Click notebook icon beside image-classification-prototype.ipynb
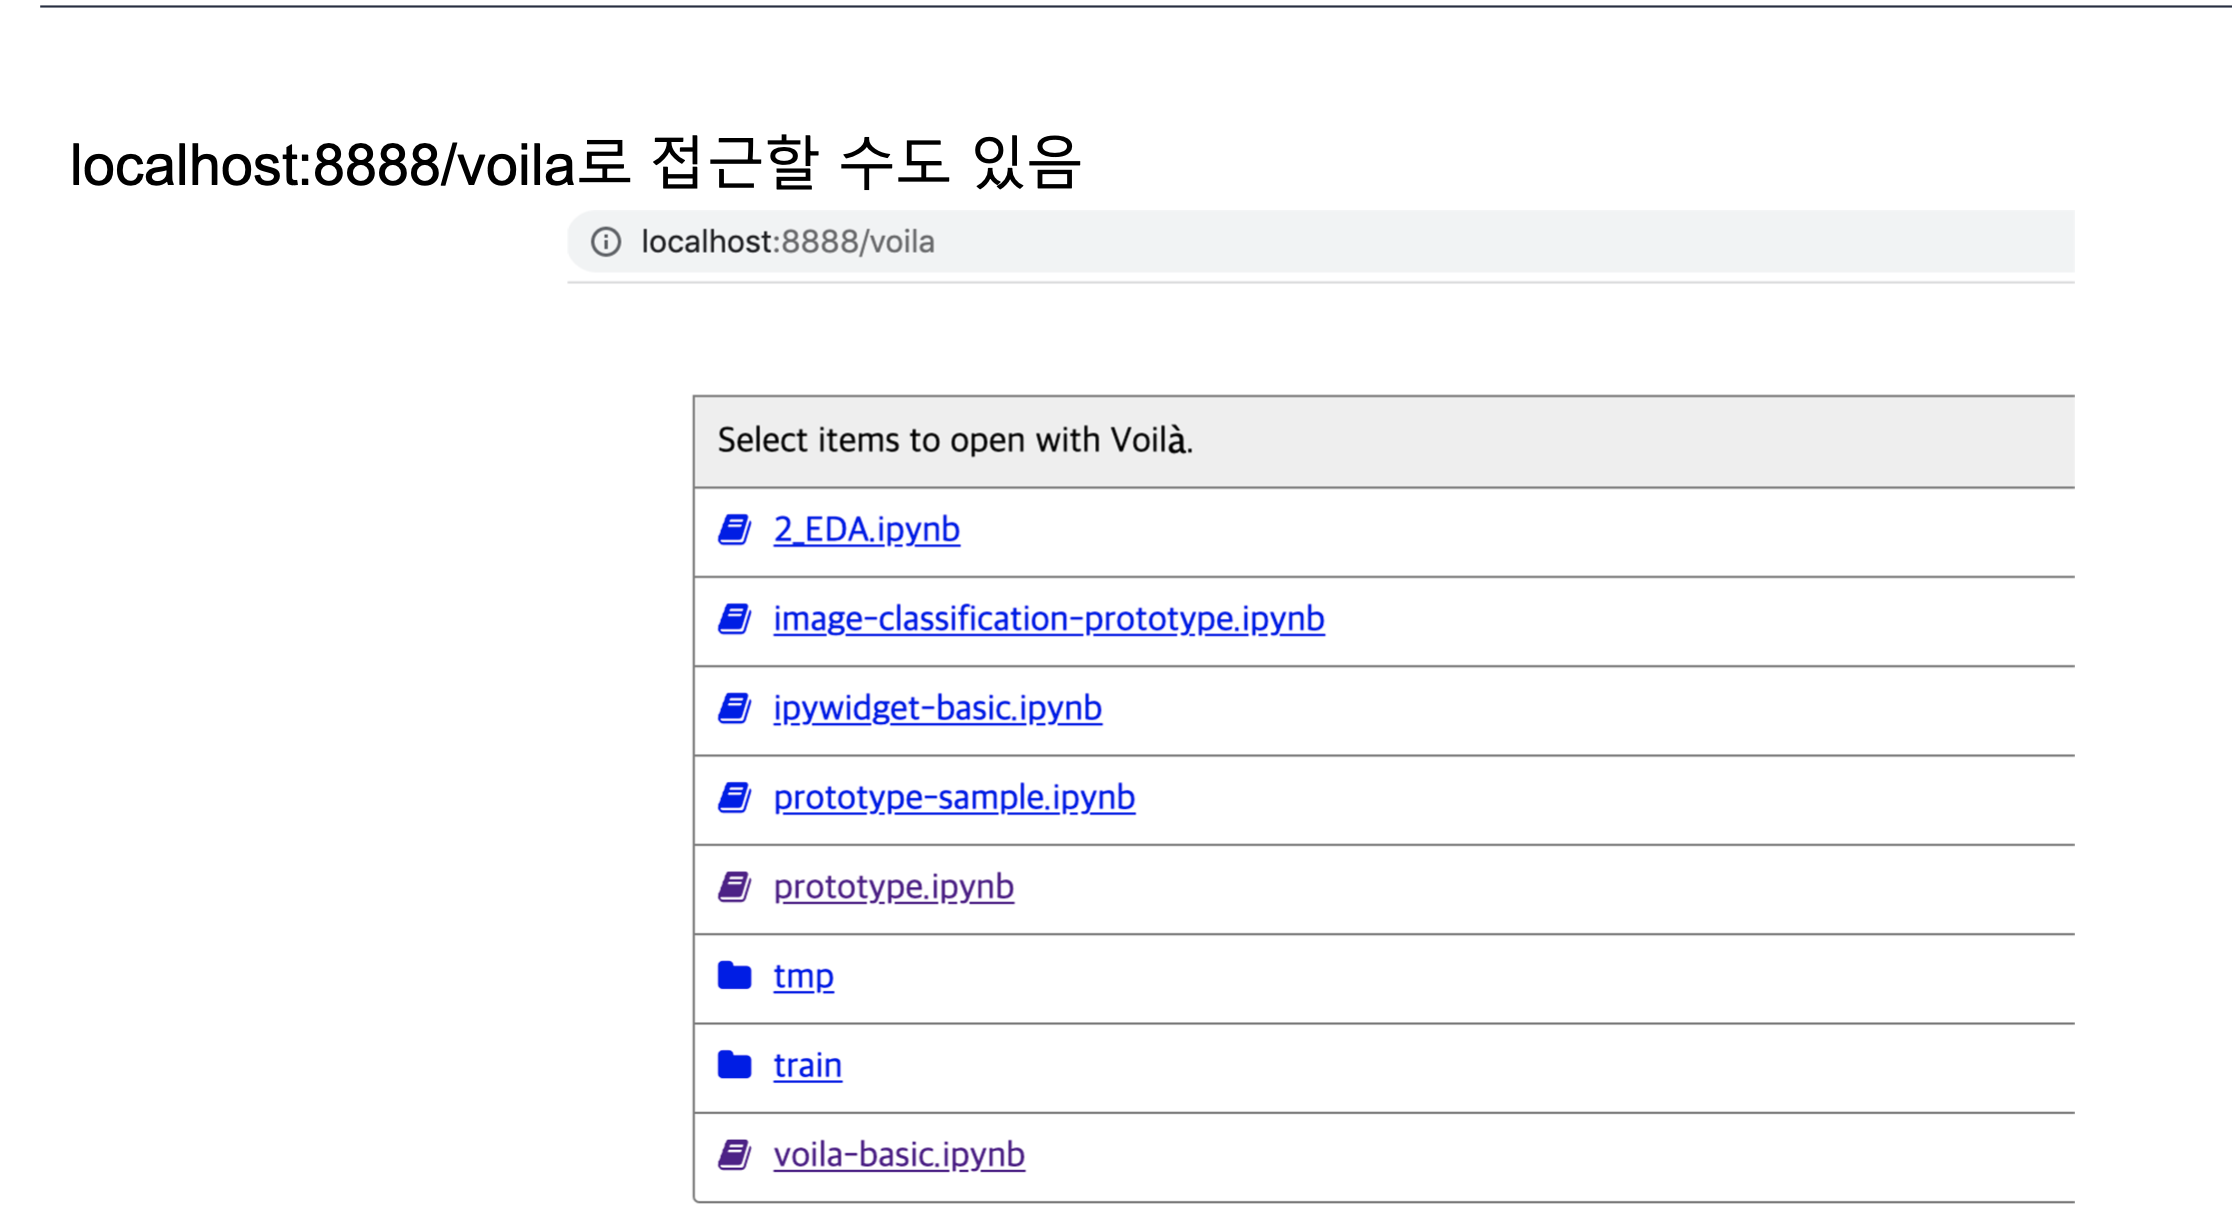The width and height of the screenshot is (2232, 1208). pyautogui.click(x=735, y=619)
